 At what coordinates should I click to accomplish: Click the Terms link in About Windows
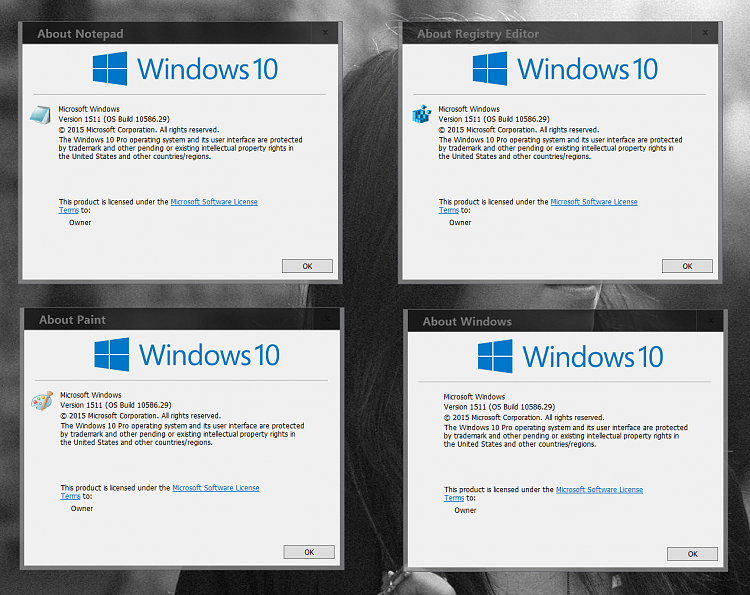pyautogui.click(x=454, y=498)
